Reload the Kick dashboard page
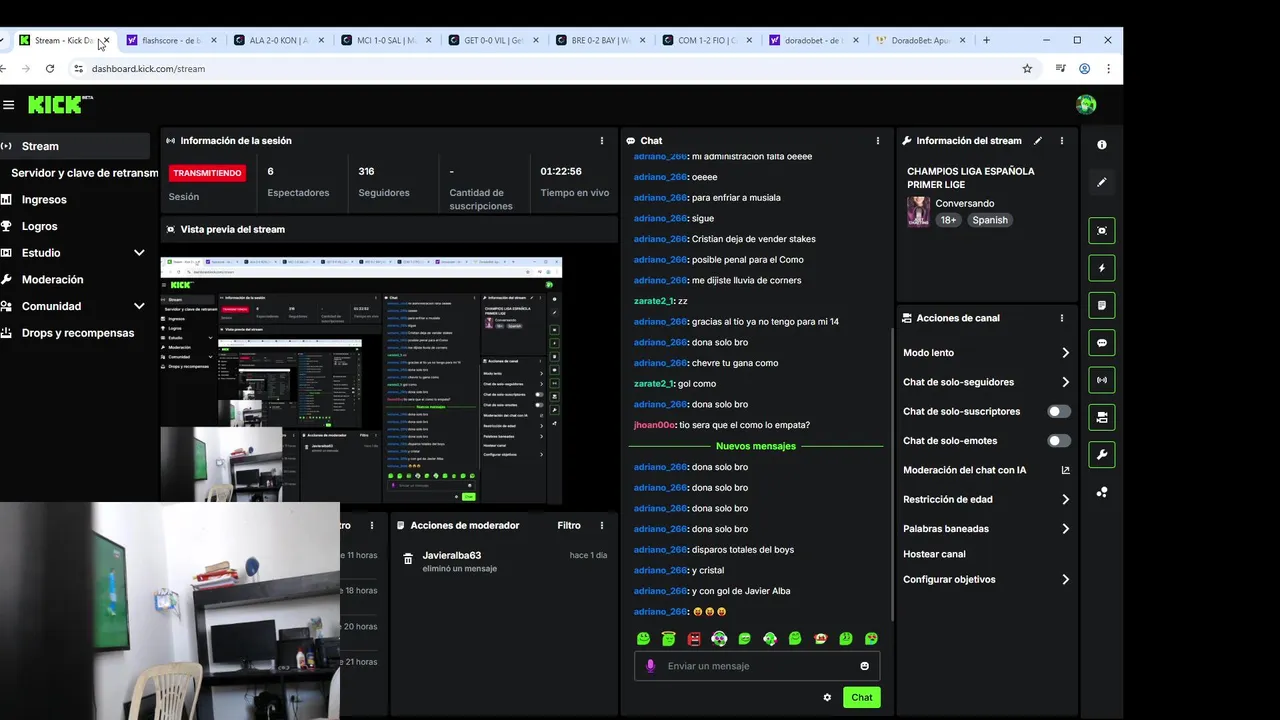This screenshot has height=720, width=1280. coord(50,69)
